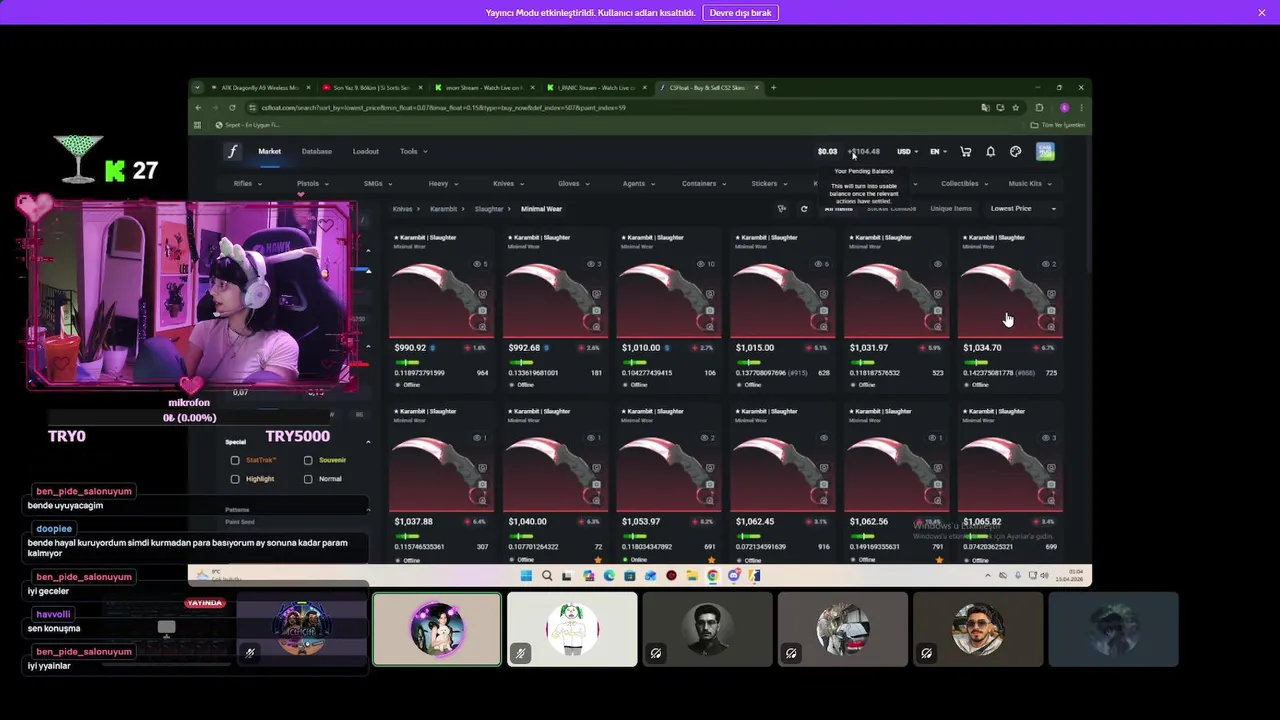Enable the Highlight checkbox
Image resolution: width=1280 pixels, height=720 pixels.
(x=235, y=479)
